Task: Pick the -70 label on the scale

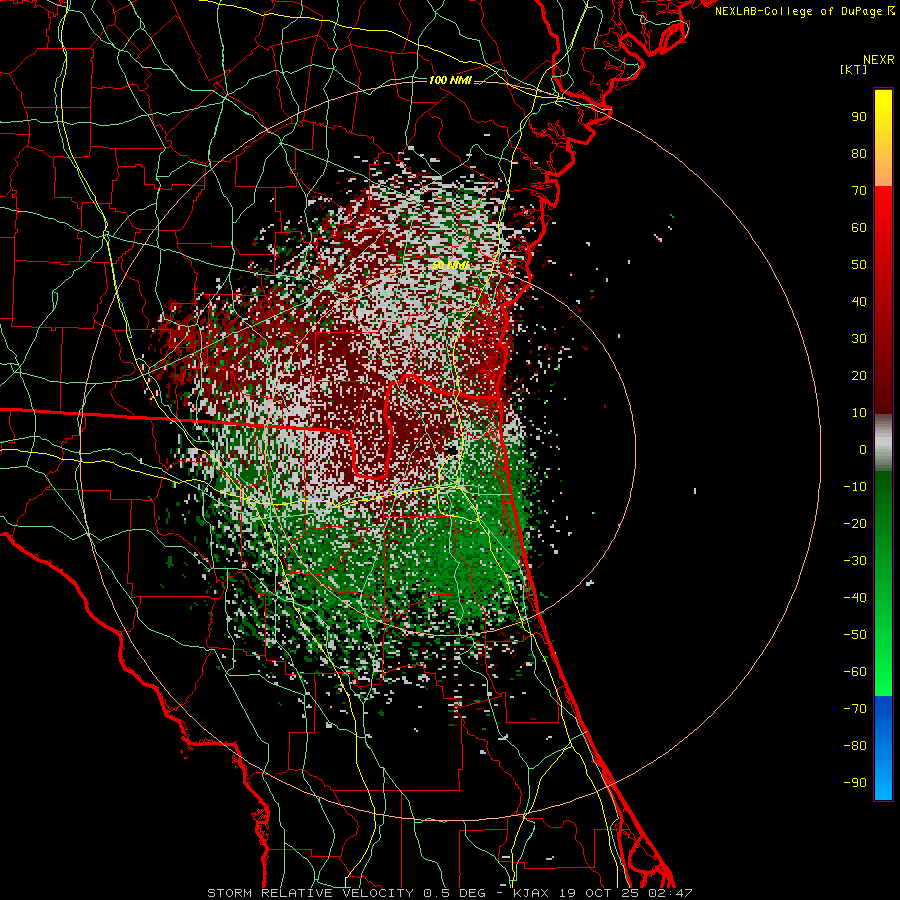Action: (855, 709)
